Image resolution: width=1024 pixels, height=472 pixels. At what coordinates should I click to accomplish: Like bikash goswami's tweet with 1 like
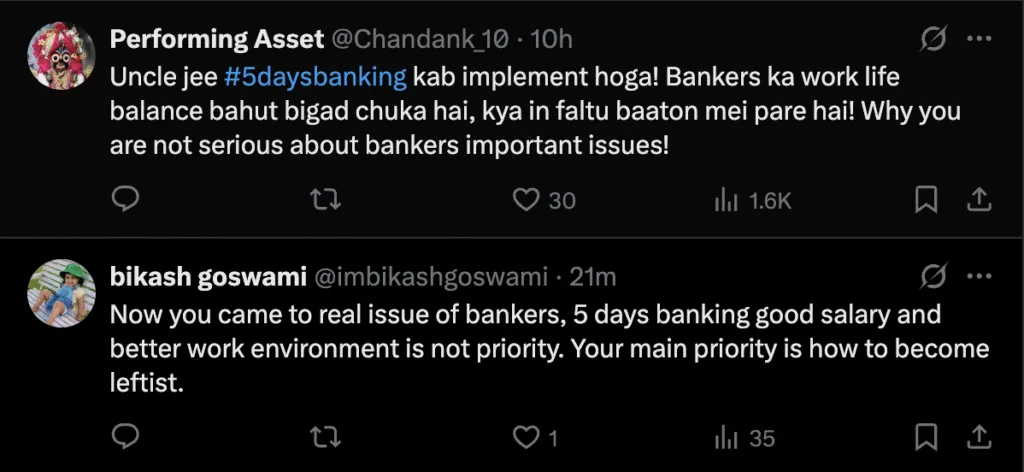pyautogui.click(x=526, y=437)
